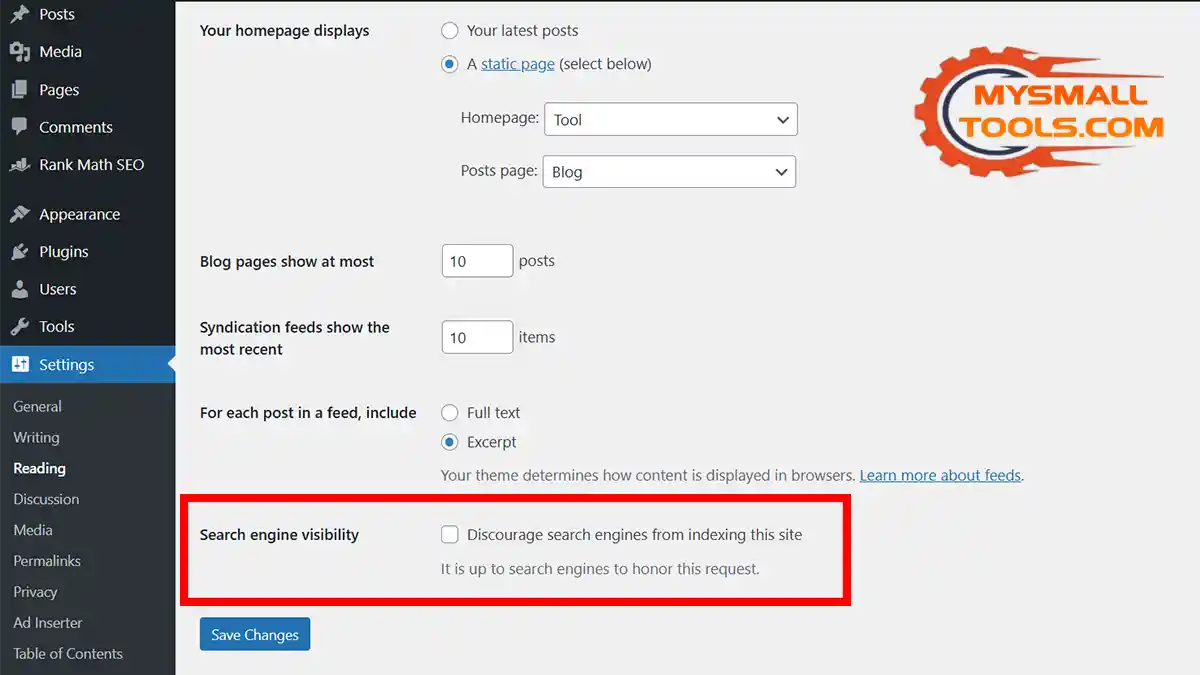The image size is (1200, 675).
Task: Expand the Posts page dropdown showing Blog
Action: tap(669, 172)
